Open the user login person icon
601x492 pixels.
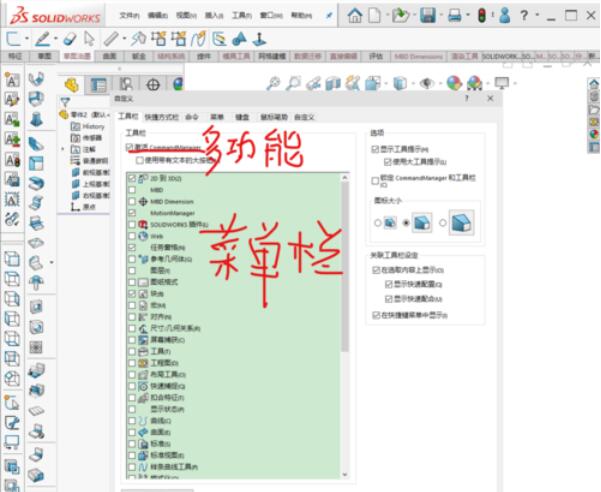click(505, 16)
